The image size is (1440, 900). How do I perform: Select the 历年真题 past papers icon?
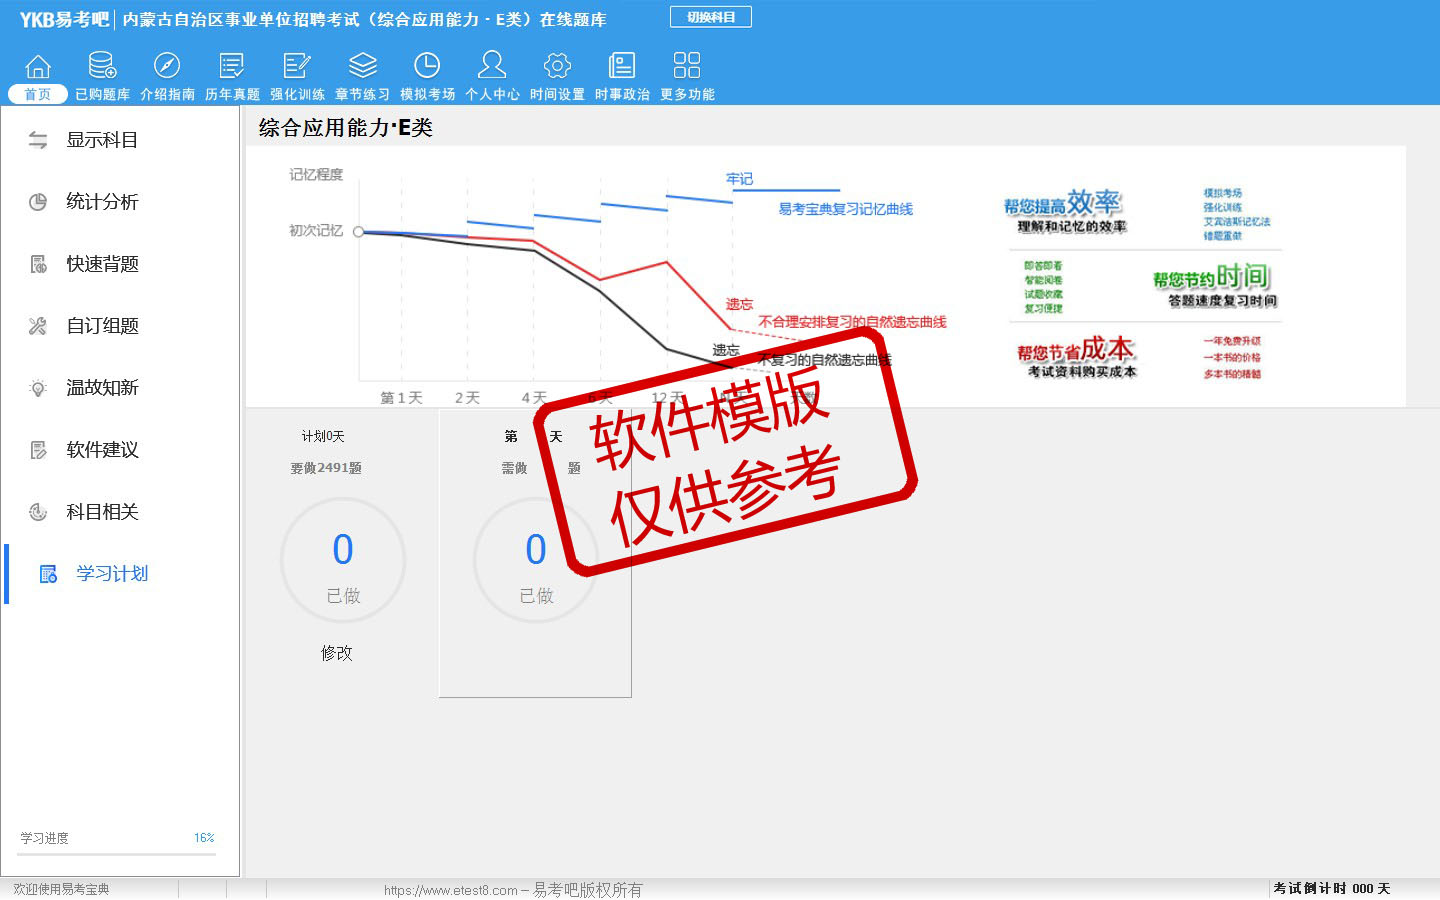[x=232, y=67]
